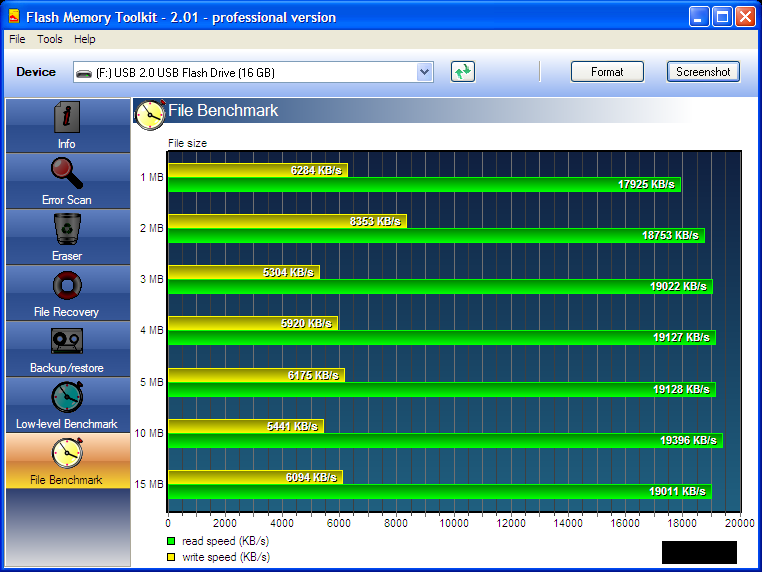
Task: Click the green refresh devices icon
Action: click(462, 72)
